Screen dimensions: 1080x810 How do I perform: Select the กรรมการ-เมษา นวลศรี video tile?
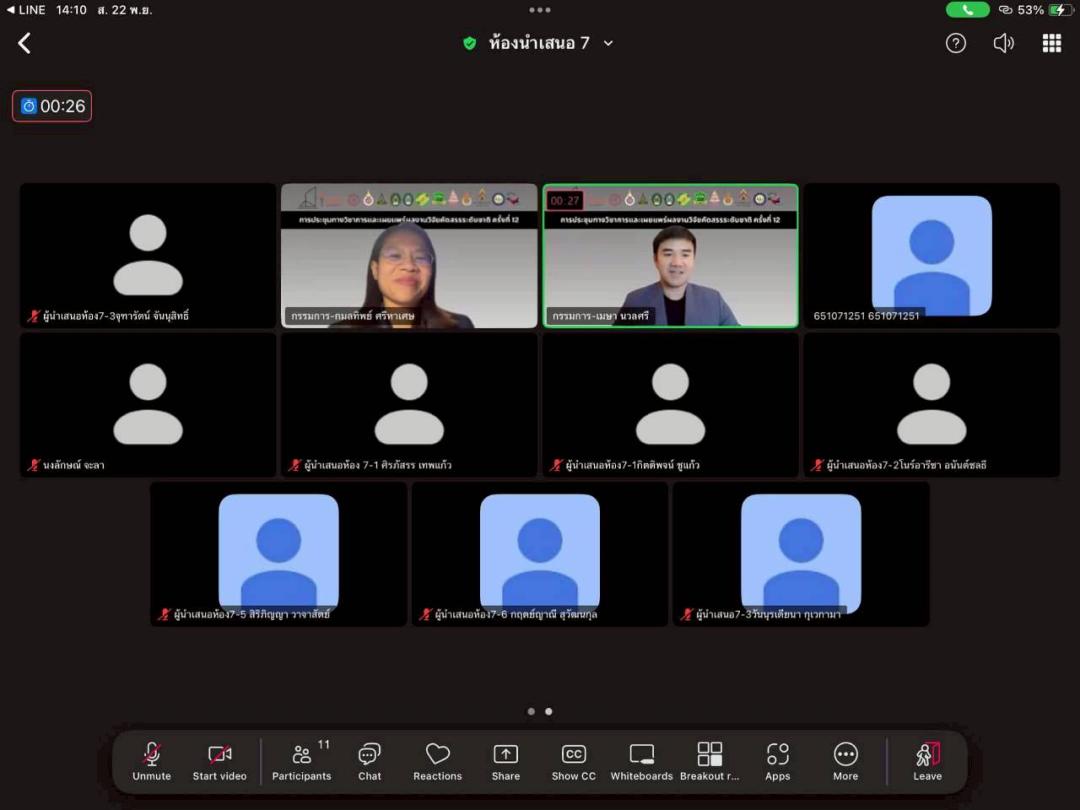point(670,255)
